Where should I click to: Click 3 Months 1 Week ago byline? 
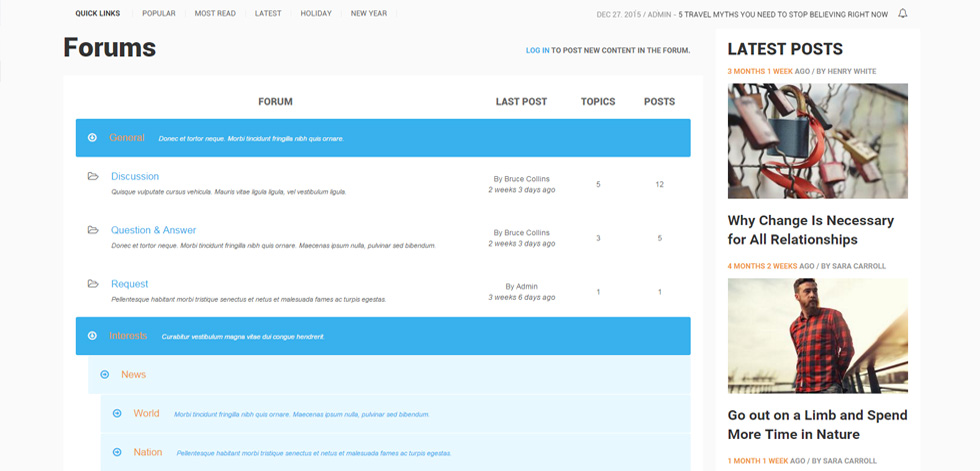point(802,71)
